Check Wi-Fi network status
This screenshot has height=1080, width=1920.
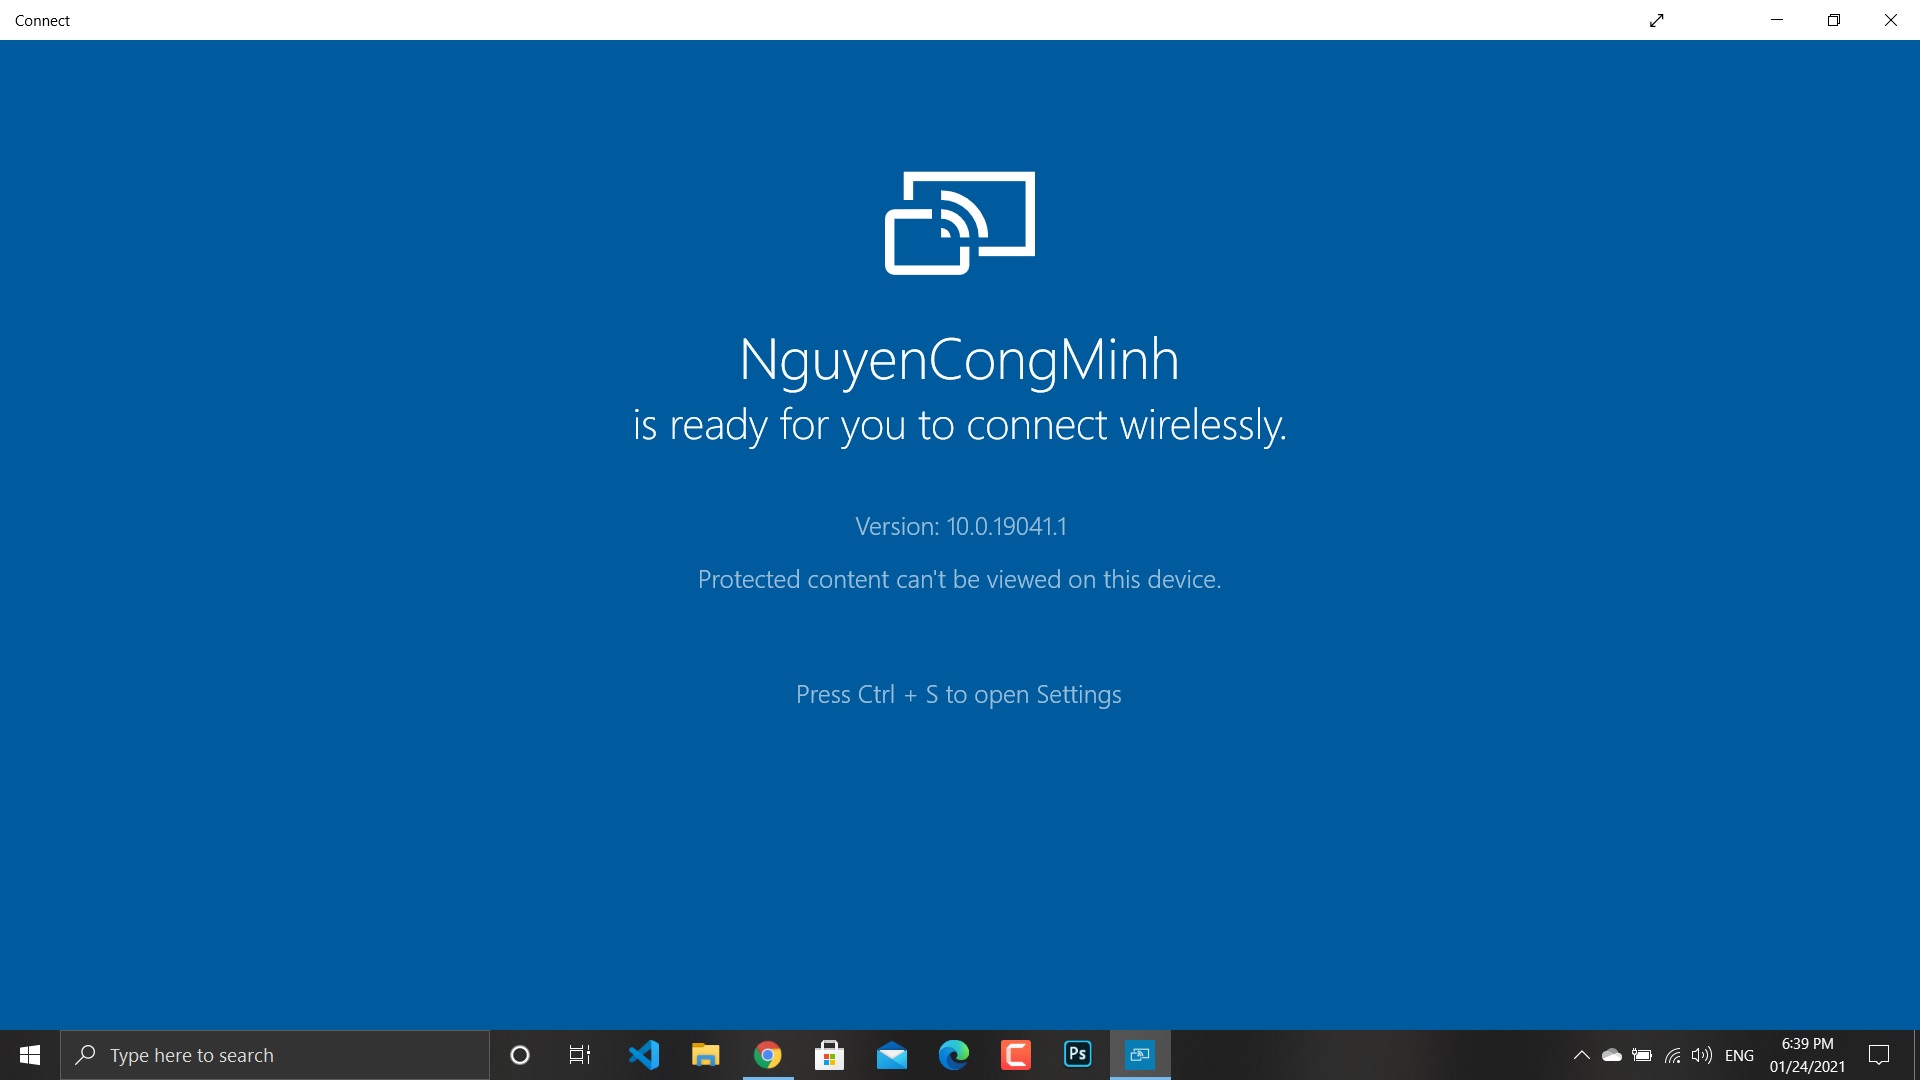click(x=1673, y=1055)
